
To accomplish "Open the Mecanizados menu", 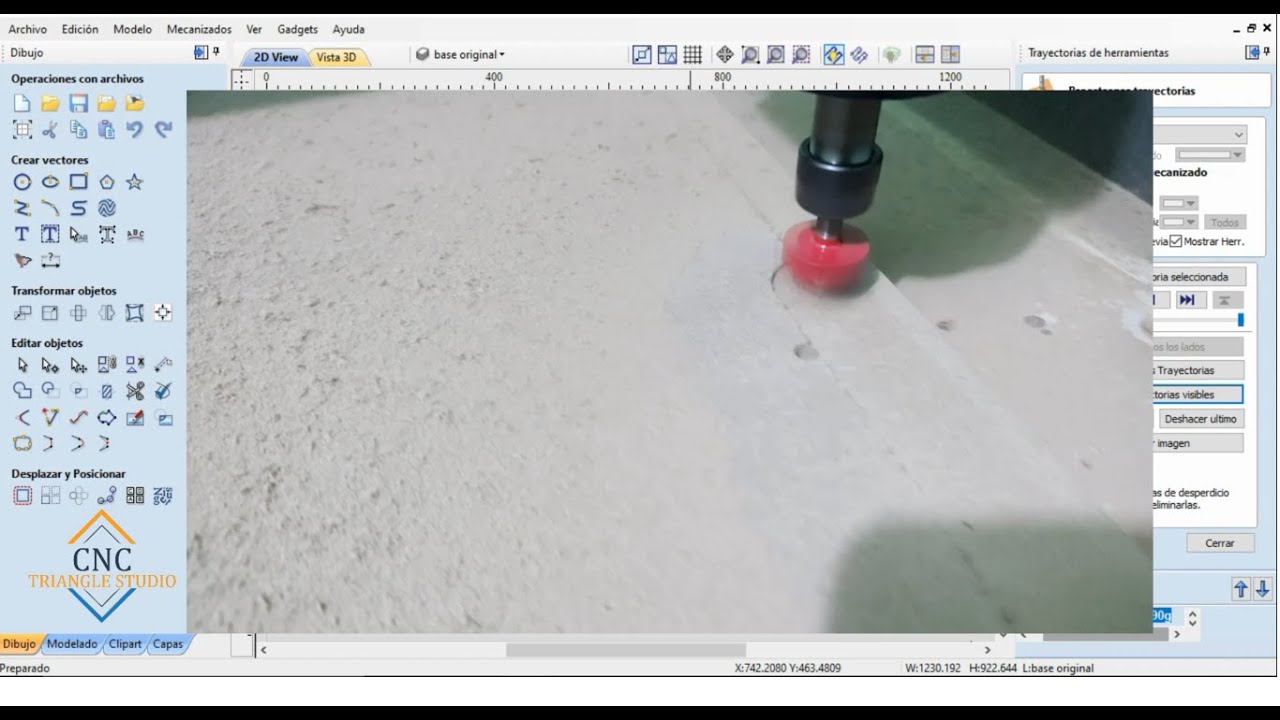I will pyautogui.click(x=199, y=29).
